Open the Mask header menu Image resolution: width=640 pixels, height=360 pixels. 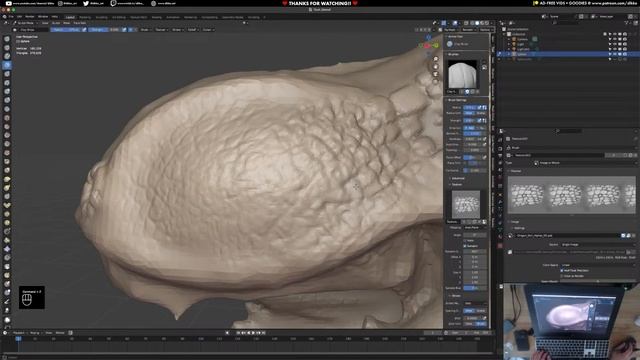tap(67, 23)
